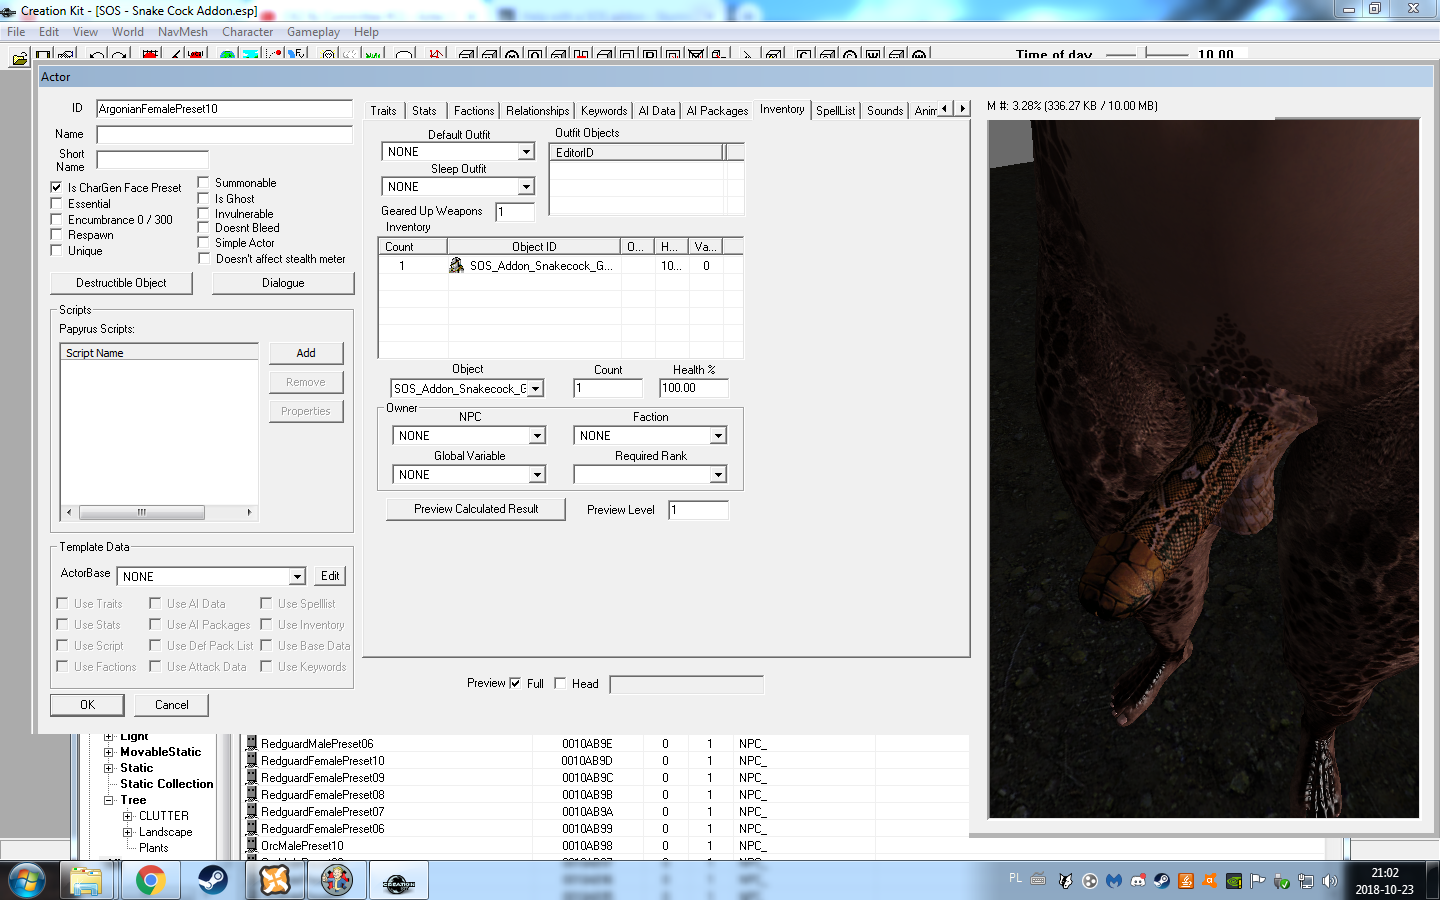Uncheck Is CharGen Face Preset

[57, 187]
